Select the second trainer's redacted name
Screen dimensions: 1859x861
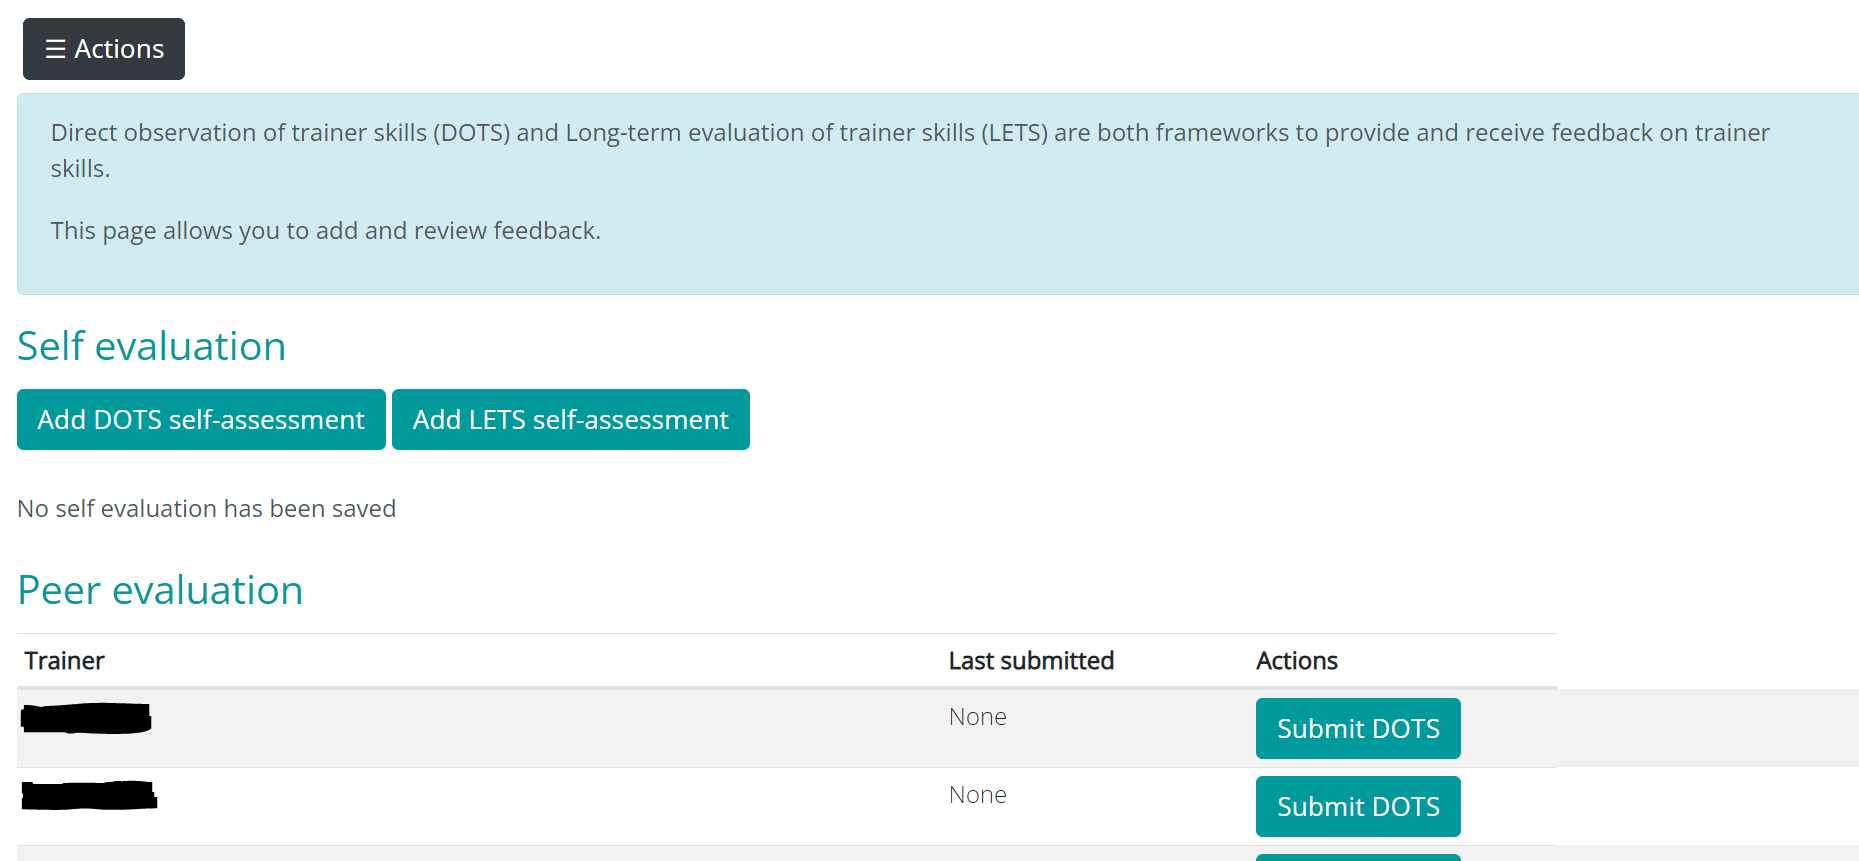click(89, 796)
